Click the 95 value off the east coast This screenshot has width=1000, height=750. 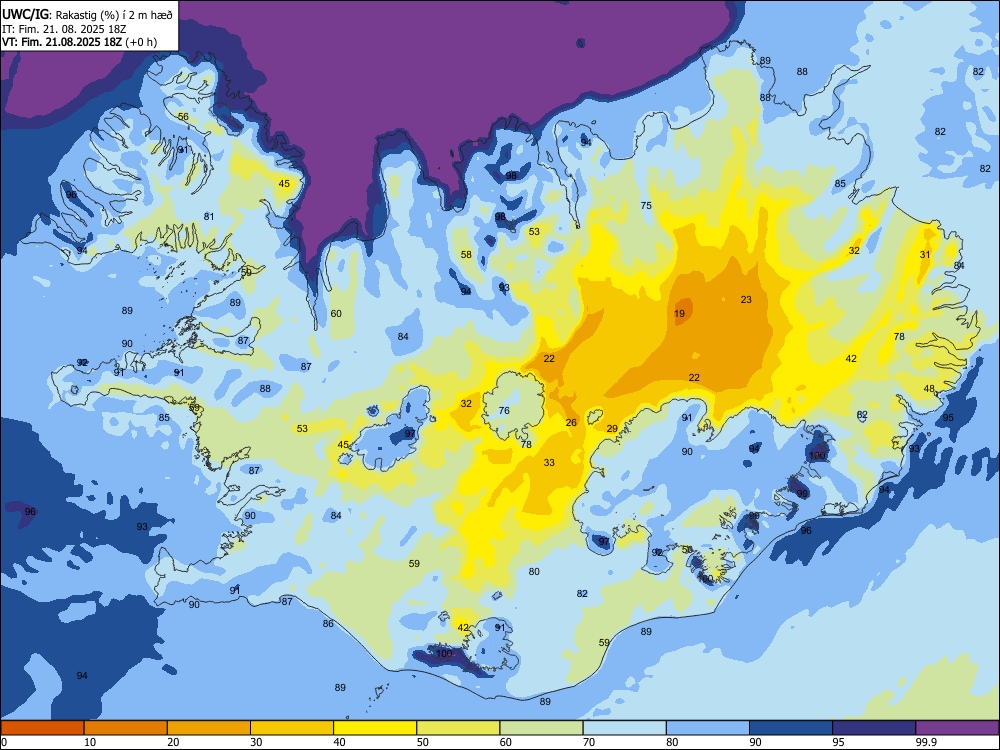click(x=948, y=417)
